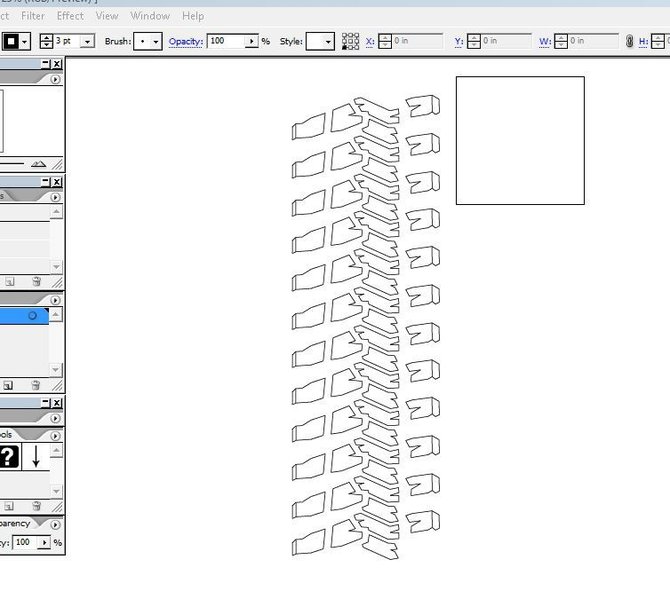Open the View menu
670x599 pixels.
point(107,16)
